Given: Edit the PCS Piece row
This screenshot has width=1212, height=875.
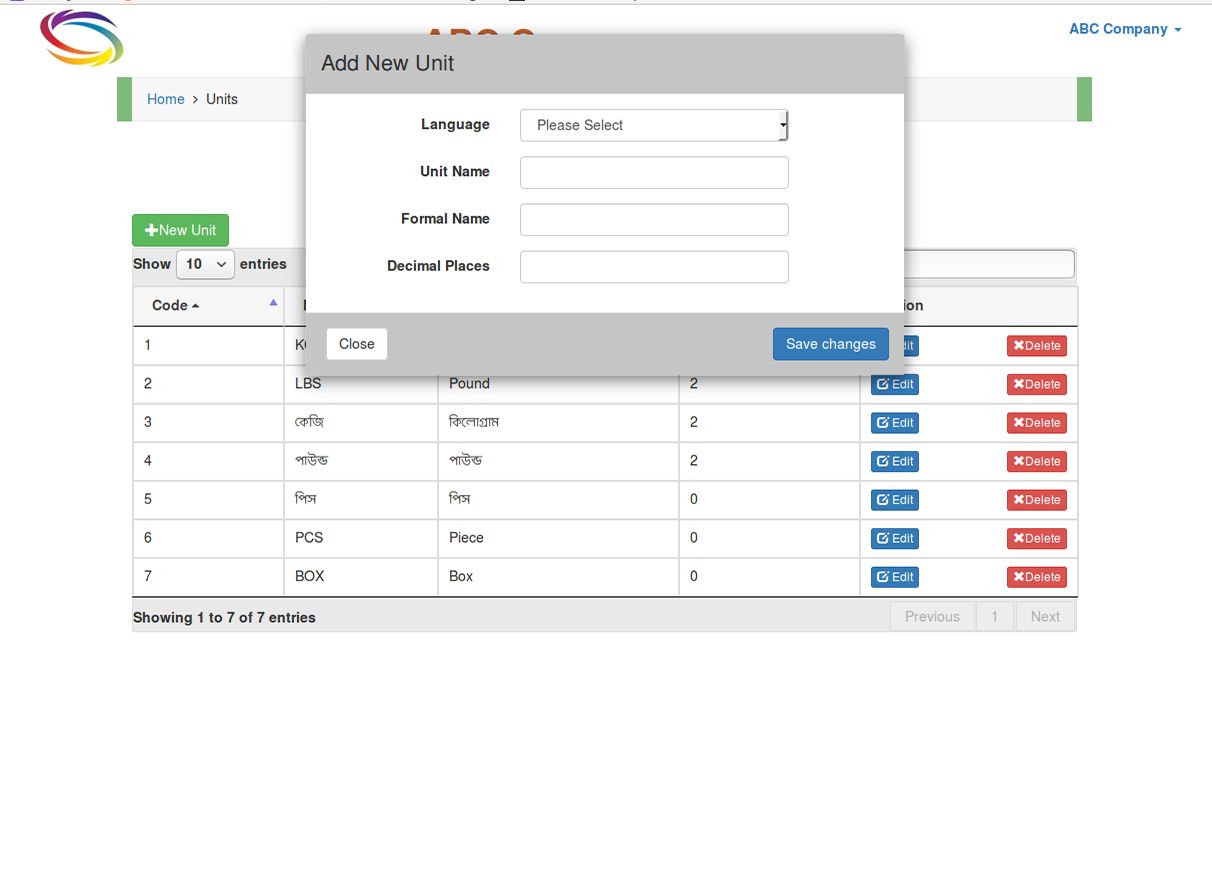Looking at the screenshot, I should [895, 538].
